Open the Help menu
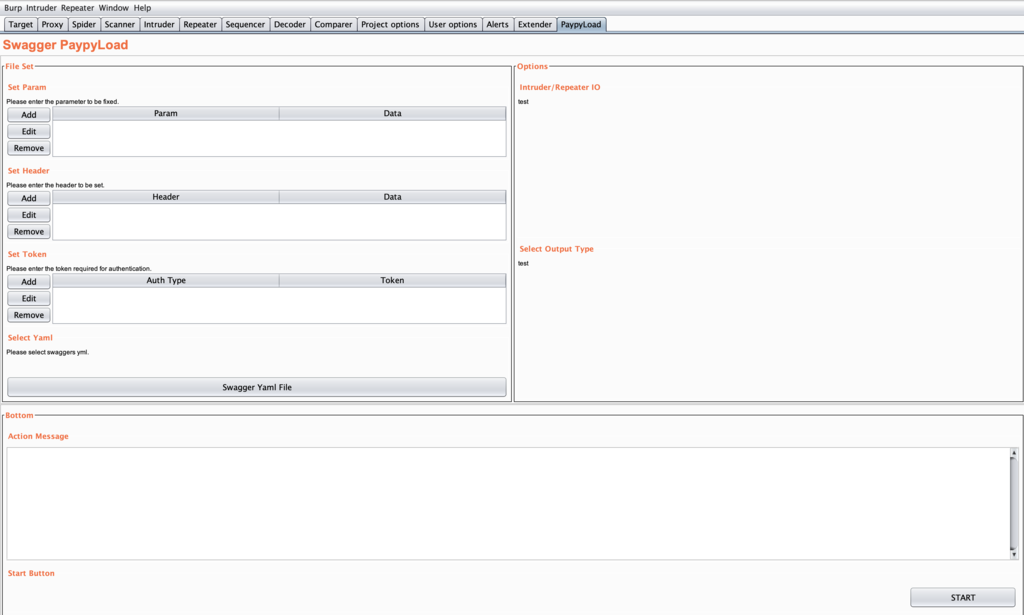Screen dimensions: 1024x615 142,8
